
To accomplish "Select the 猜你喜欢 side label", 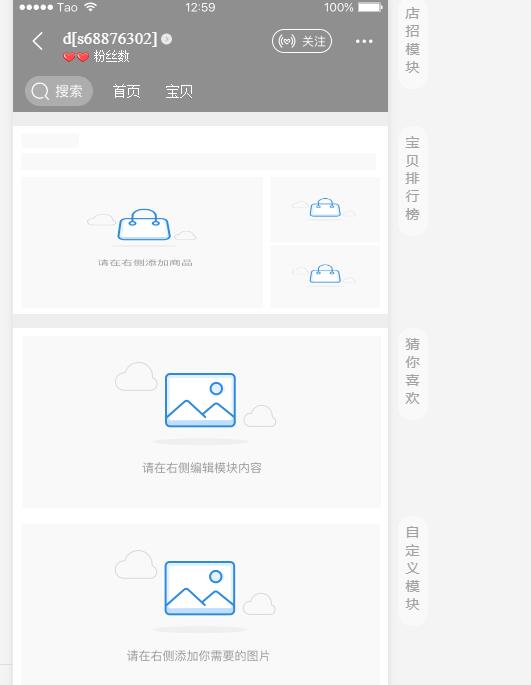I will click(x=412, y=371).
